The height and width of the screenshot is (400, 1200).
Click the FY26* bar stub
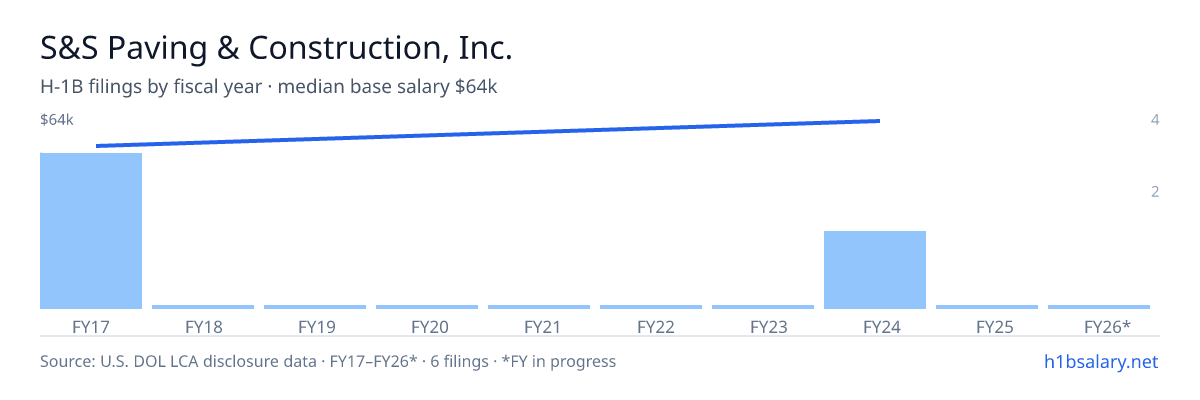[x=1099, y=307]
